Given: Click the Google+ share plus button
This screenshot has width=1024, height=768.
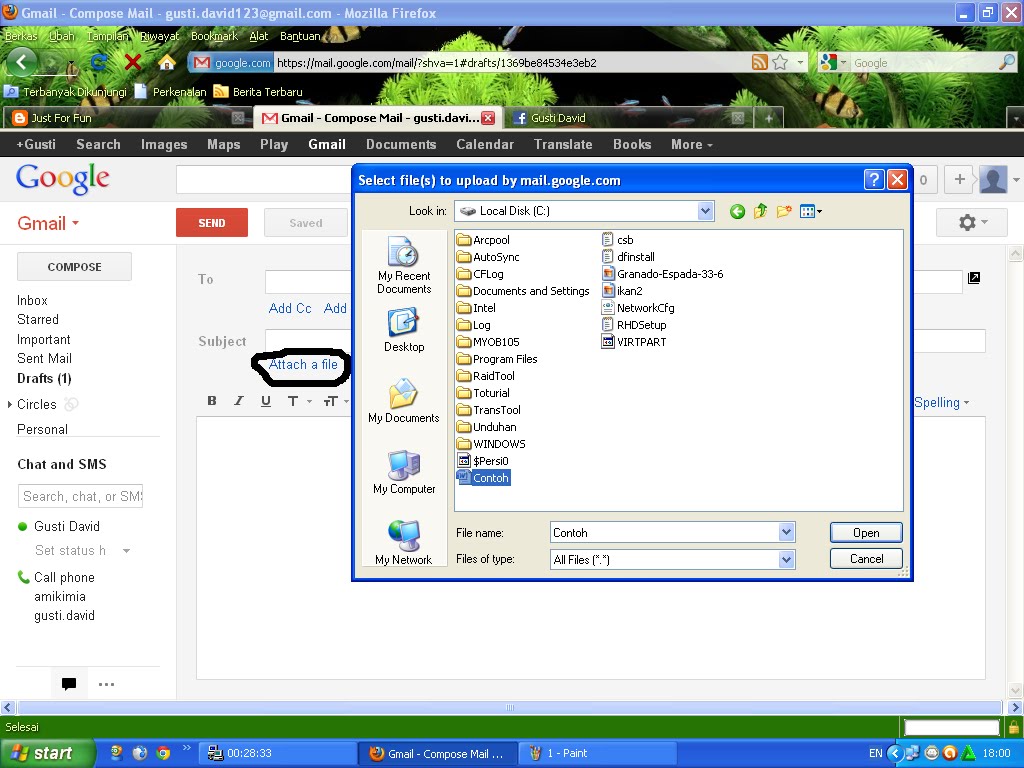Looking at the screenshot, I should (x=959, y=180).
